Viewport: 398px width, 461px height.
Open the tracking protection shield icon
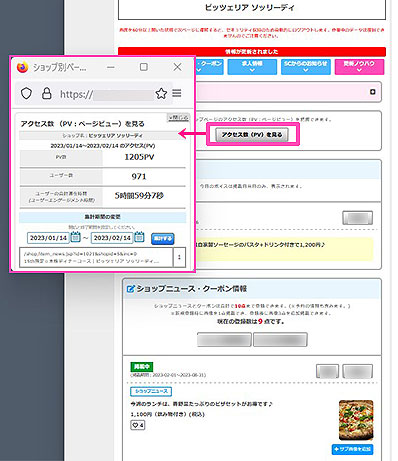click(26, 94)
